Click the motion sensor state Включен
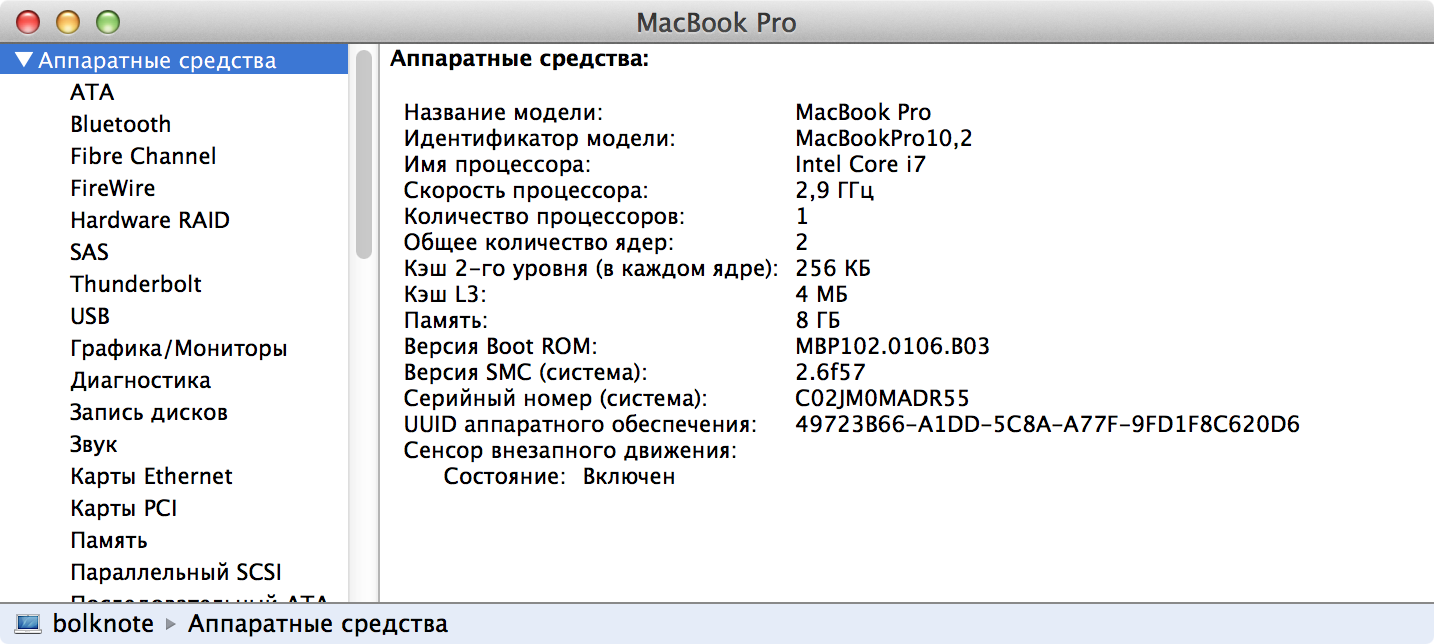The width and height of the screenshot is (1434, 644). (629, 476)
